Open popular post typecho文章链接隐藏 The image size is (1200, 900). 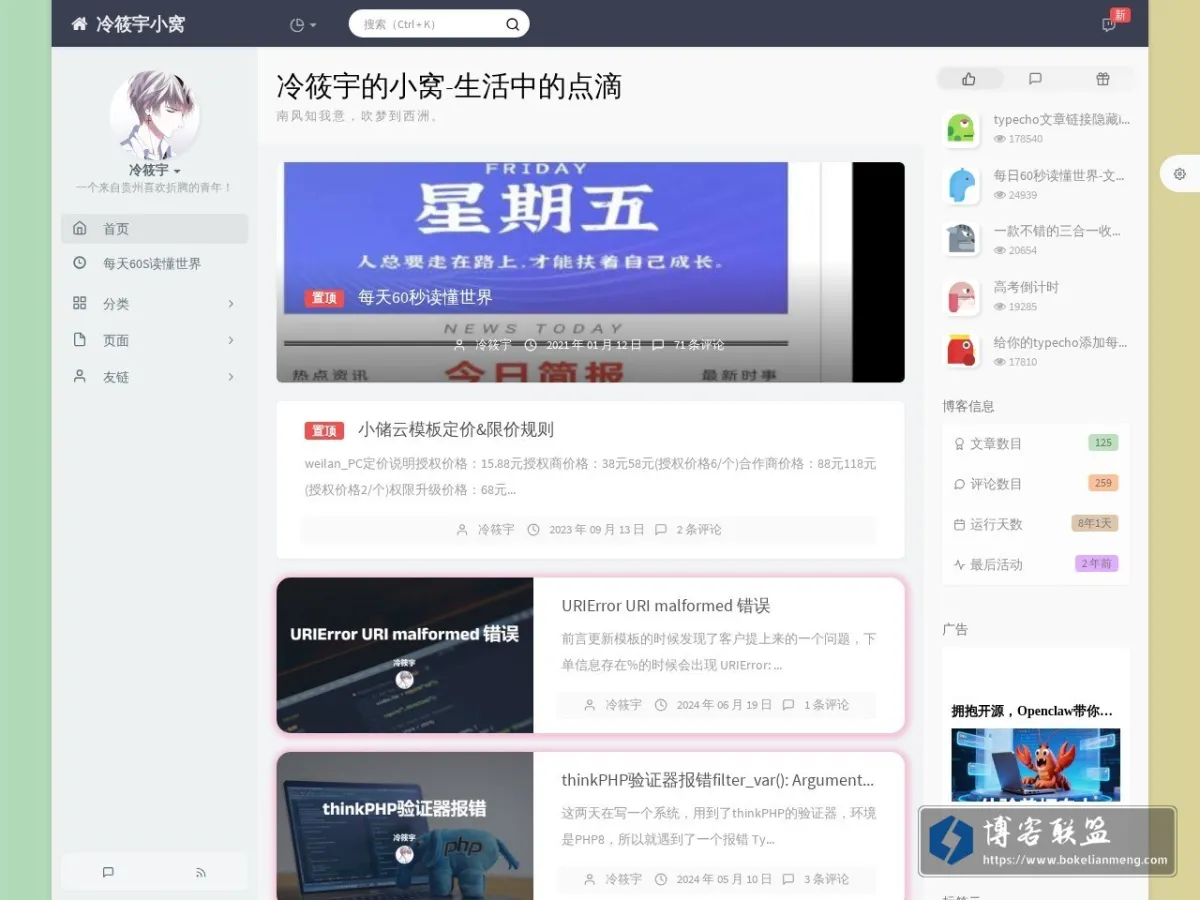click(x=1061, y=120)
